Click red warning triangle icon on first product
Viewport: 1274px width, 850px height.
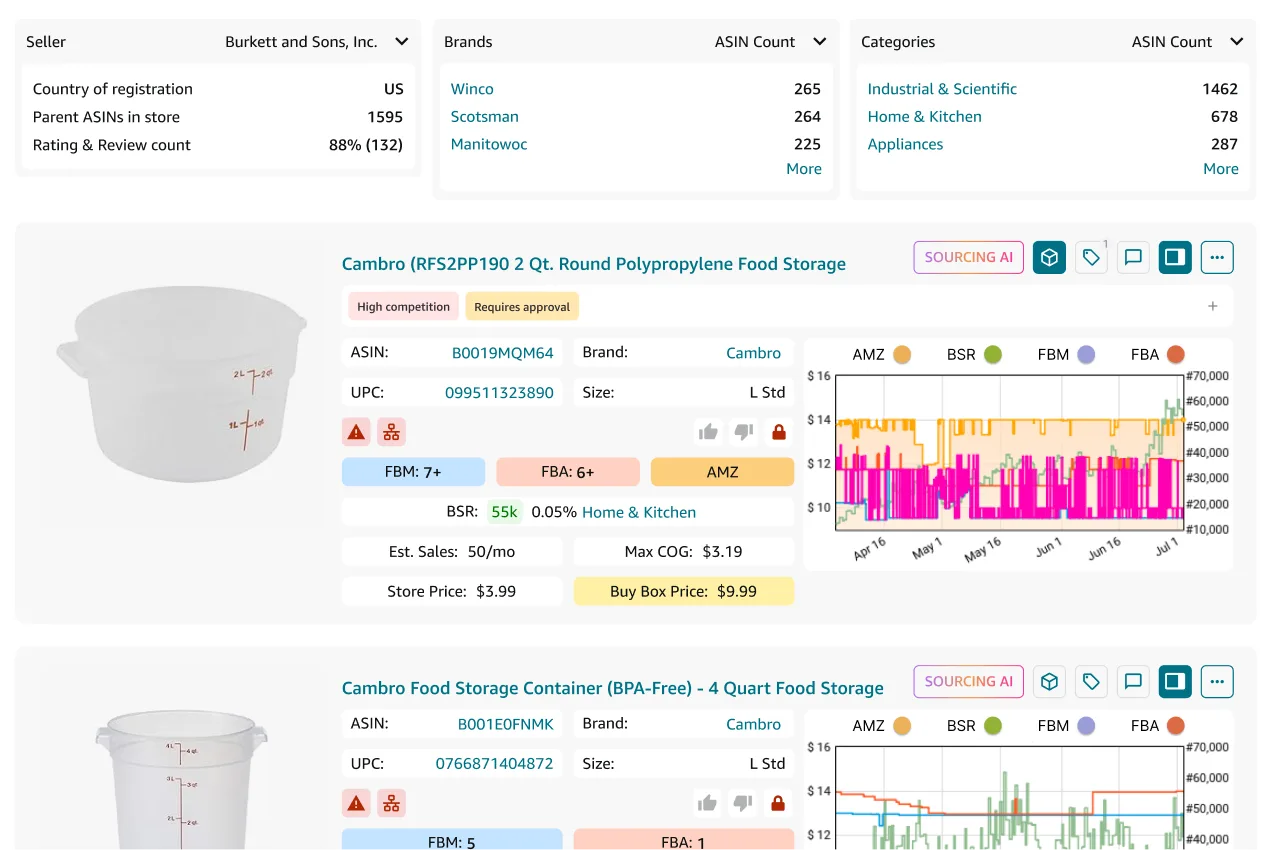[356, 432]
